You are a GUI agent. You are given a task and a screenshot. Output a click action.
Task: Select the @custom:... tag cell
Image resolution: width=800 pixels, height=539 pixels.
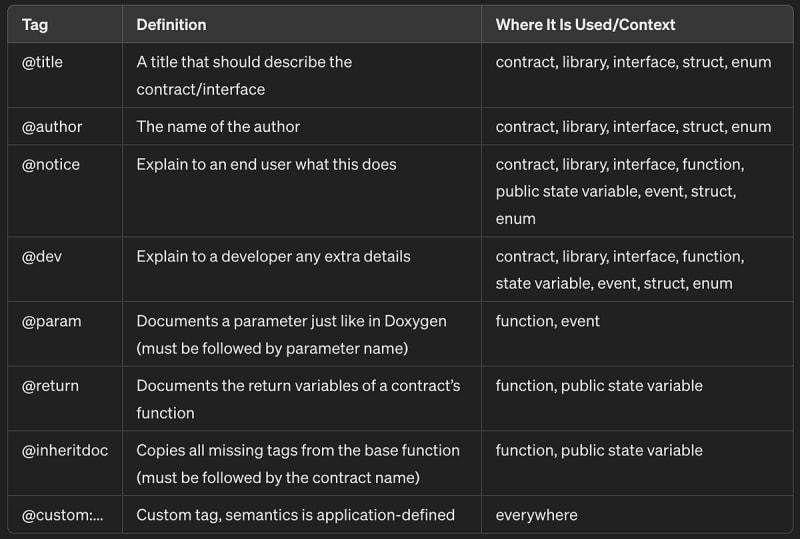coord(61,515)
